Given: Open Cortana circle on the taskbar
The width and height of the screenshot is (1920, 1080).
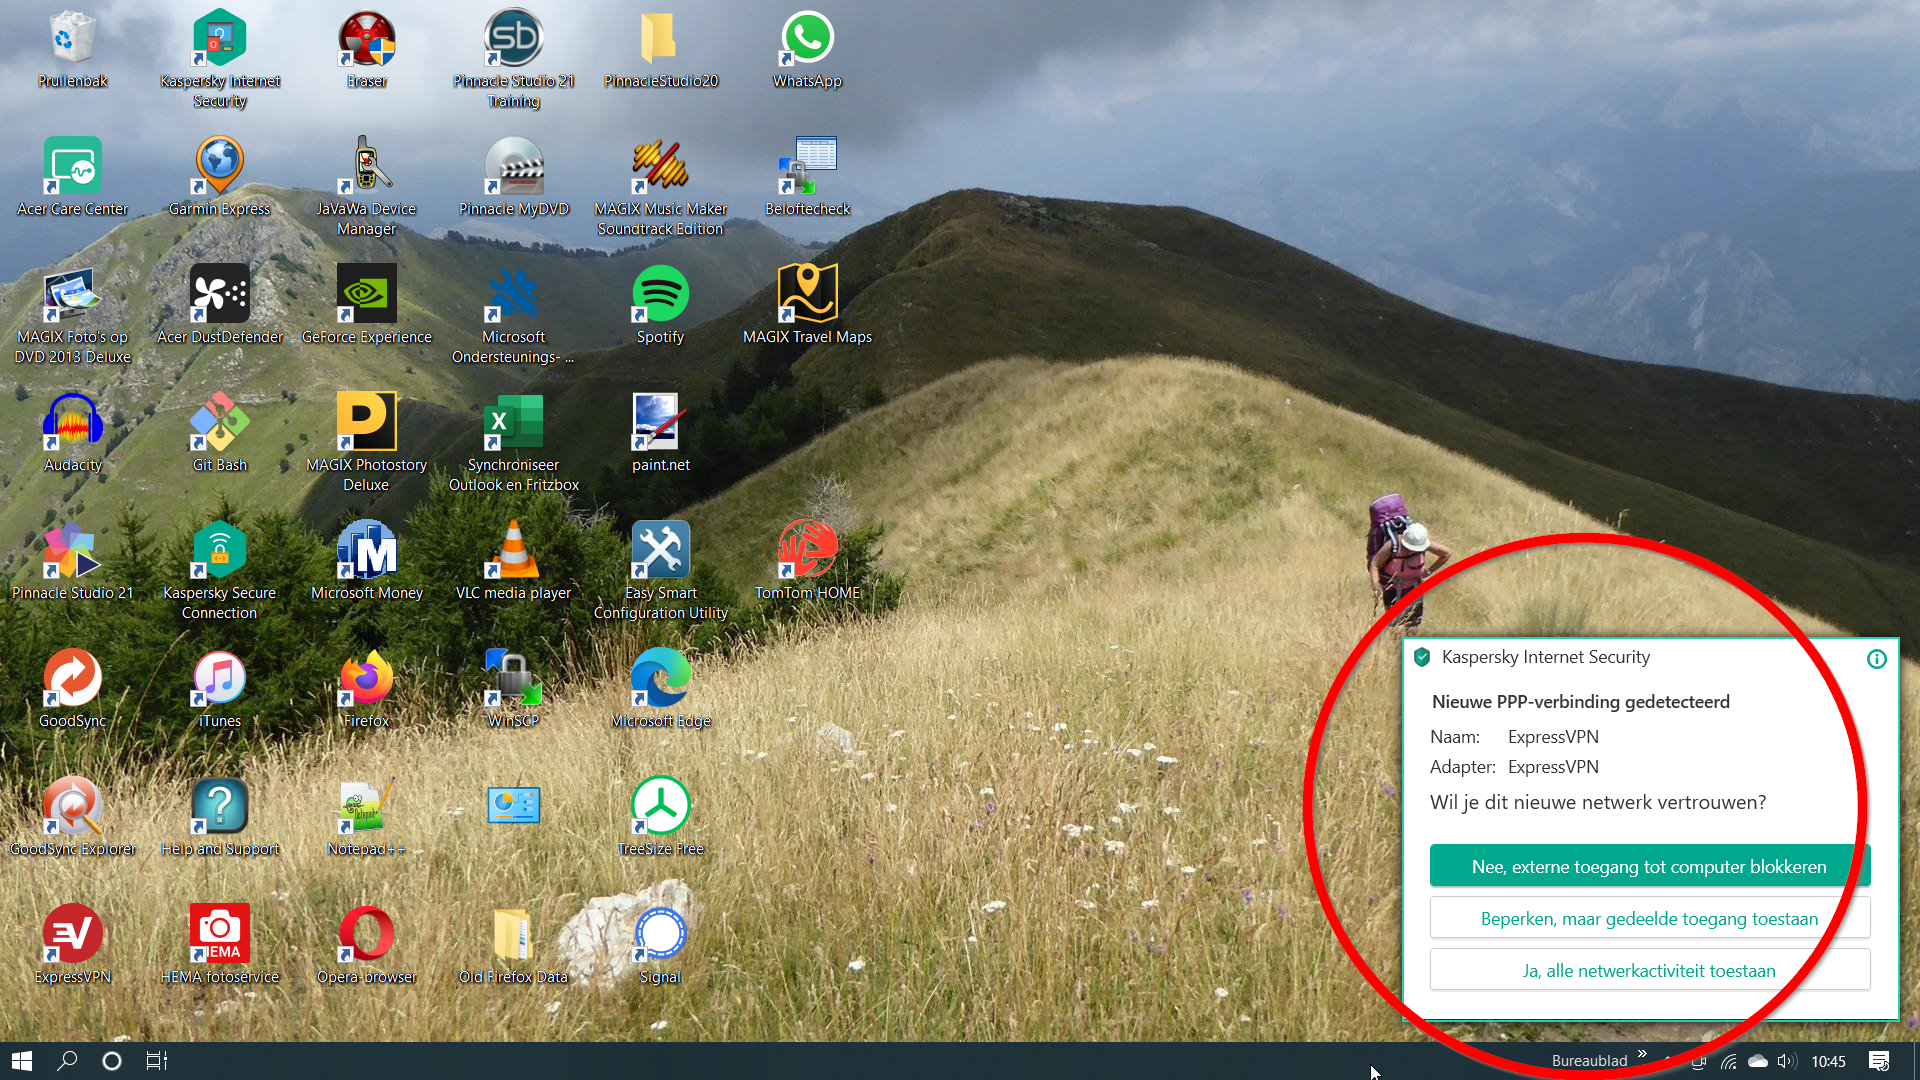Looking at the screenshot, I should (112, 1061).
